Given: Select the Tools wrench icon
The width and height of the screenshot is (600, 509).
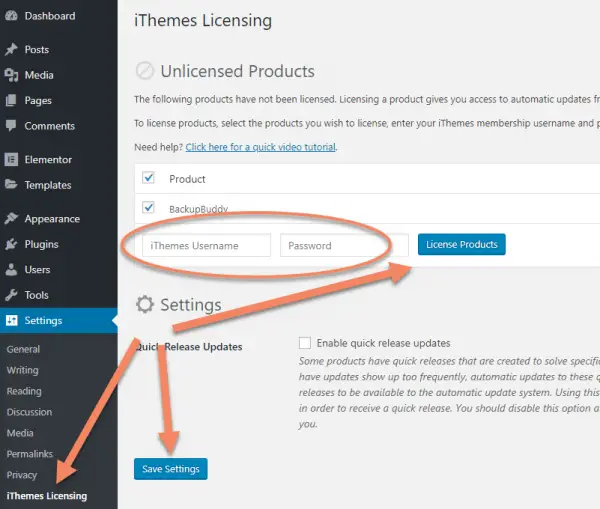Looking at the screenshot, I should [11, 295].
